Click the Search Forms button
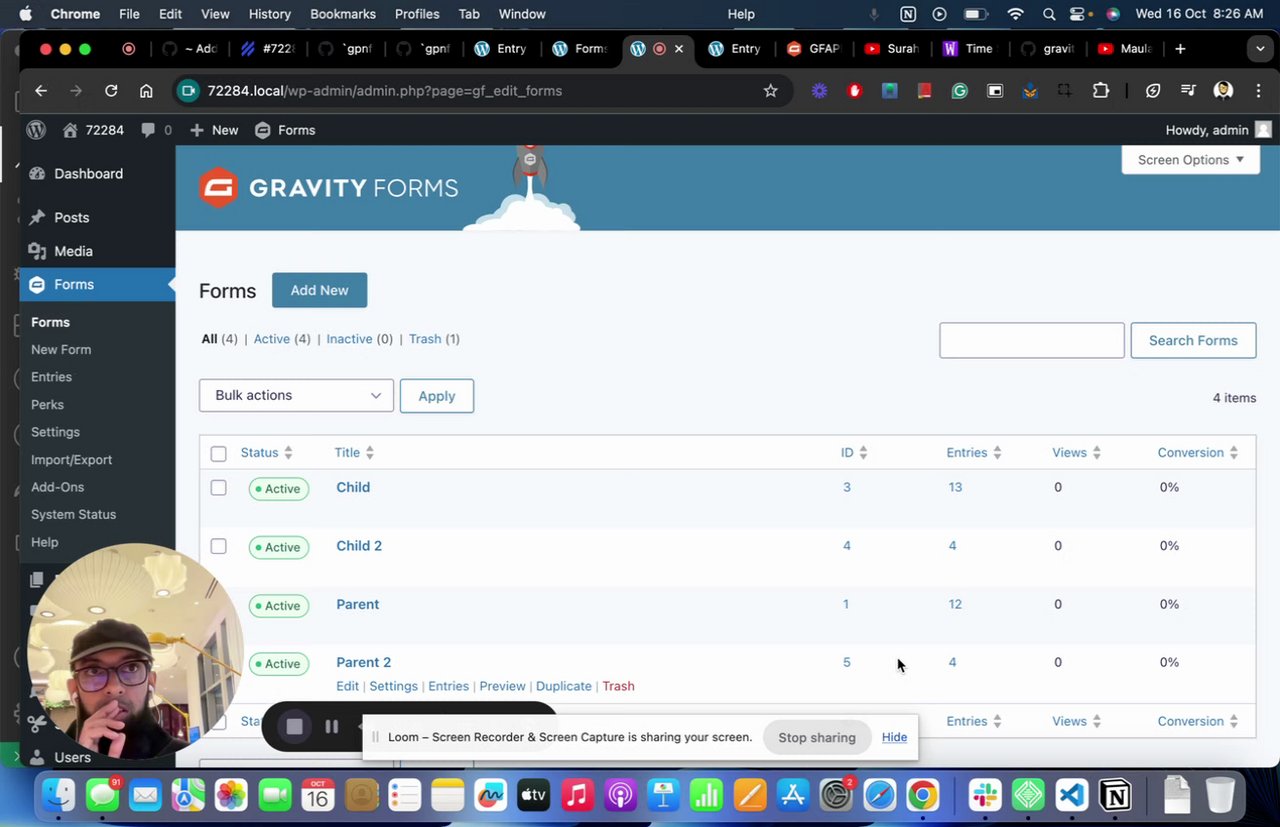This screenshot has width=1280, height=827. (x=1193, y=340)
